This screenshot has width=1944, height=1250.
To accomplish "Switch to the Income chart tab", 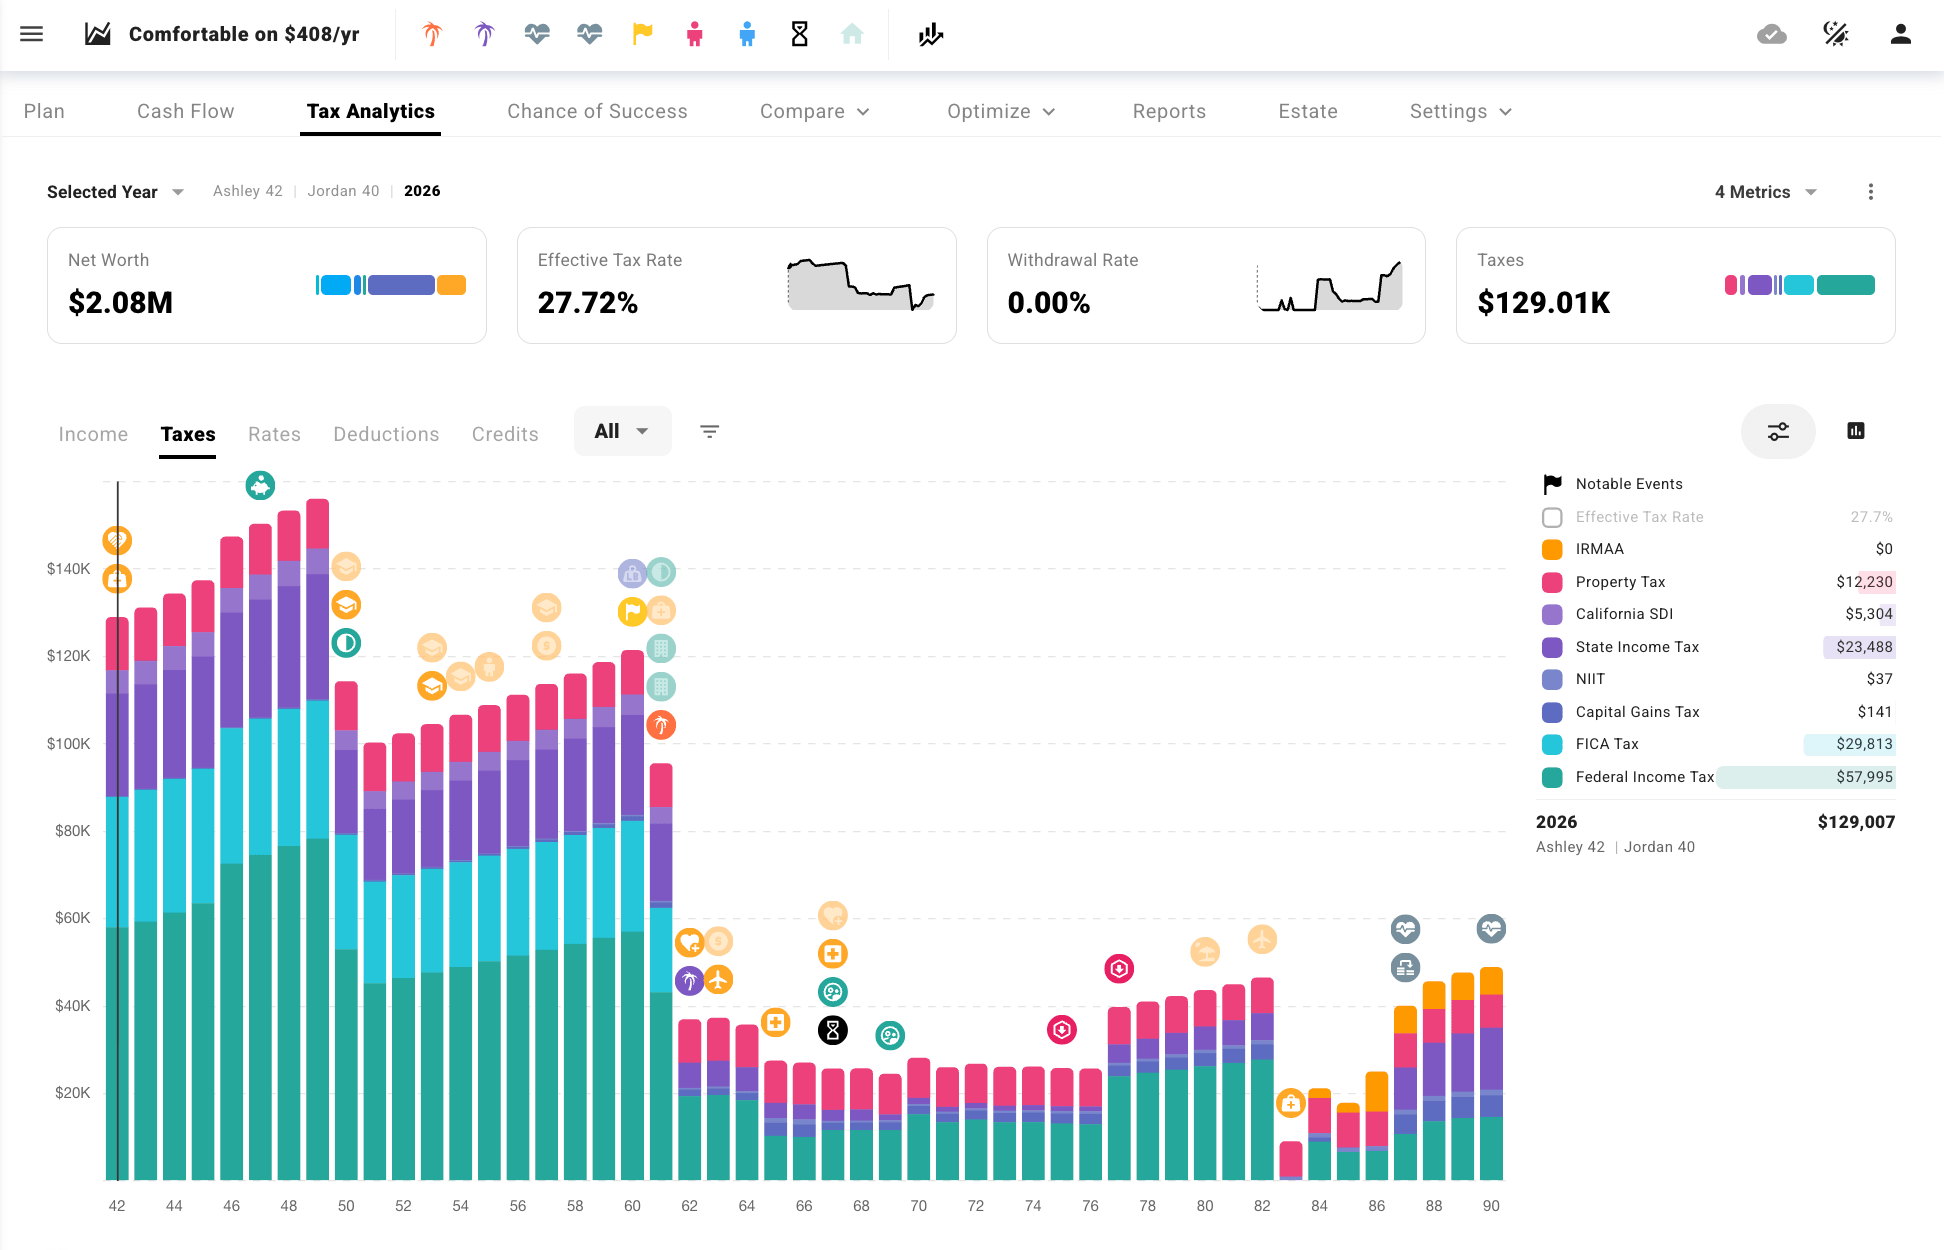I will coord(93,434).
